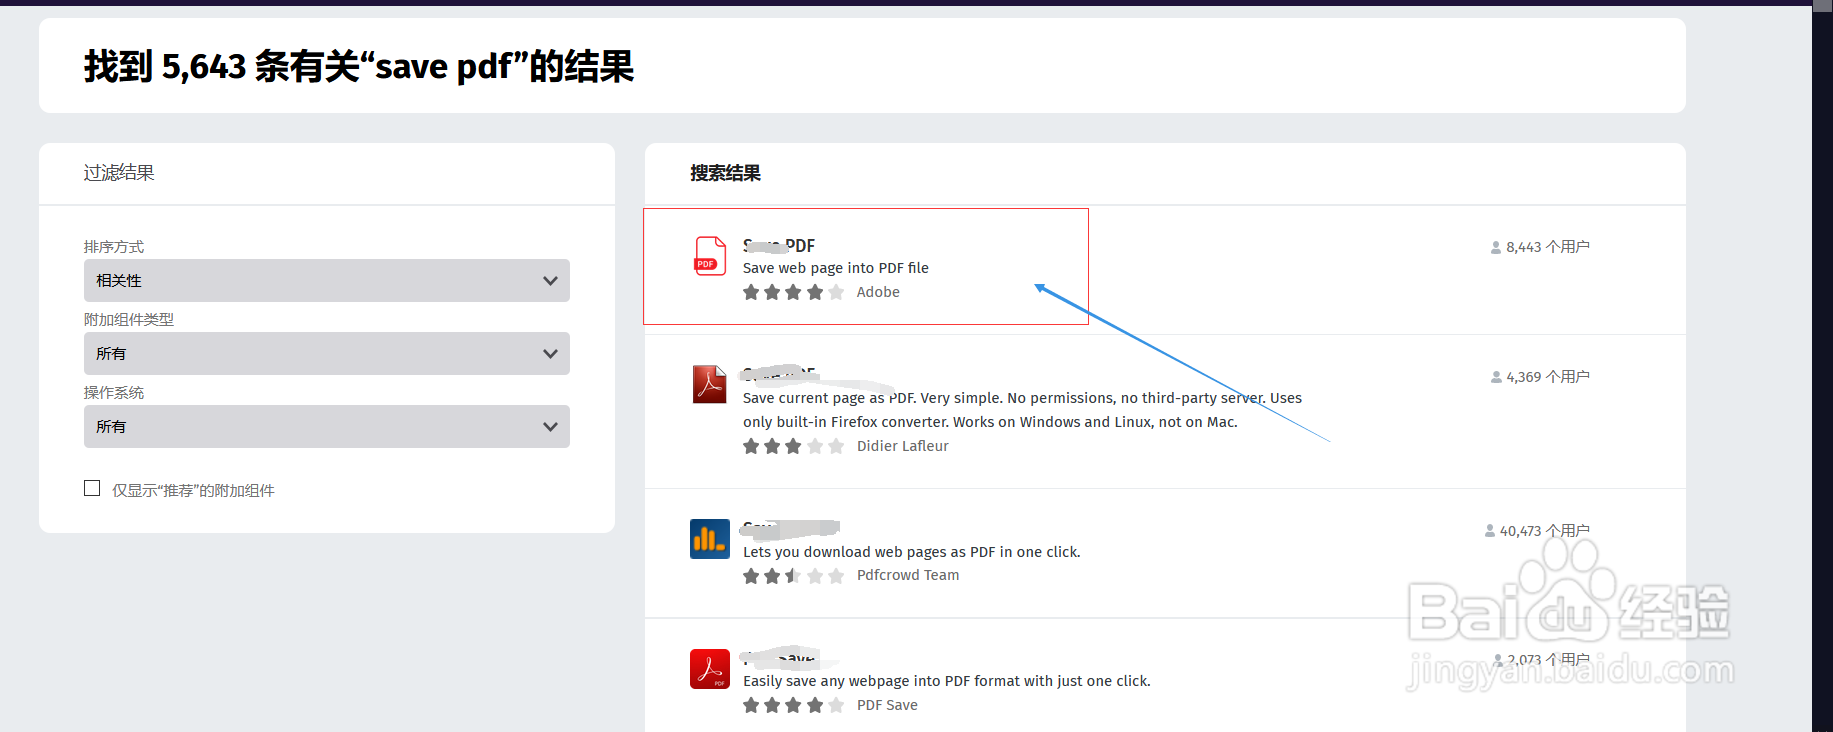Click the PDF Save author name

point(887,705)
